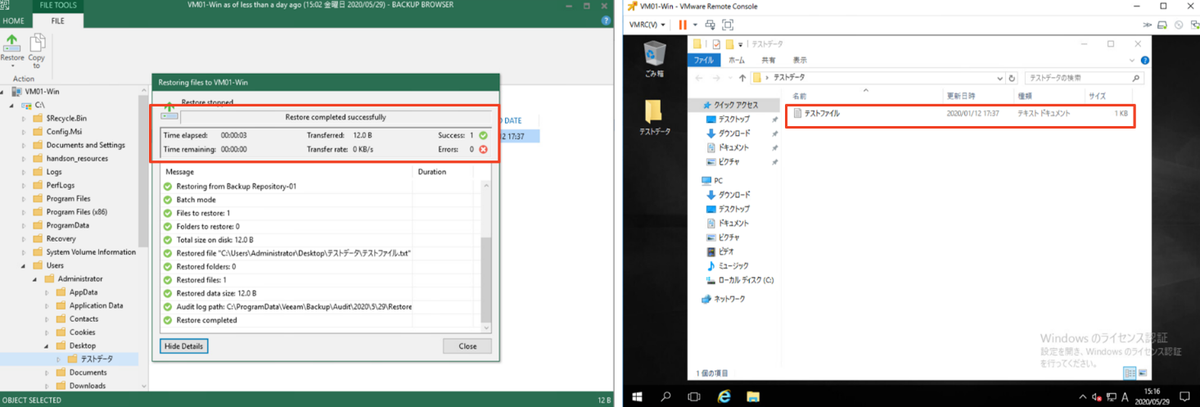1200x407 pixels.
Task: Collapse the Users folder node
Action: coord(25,265)
